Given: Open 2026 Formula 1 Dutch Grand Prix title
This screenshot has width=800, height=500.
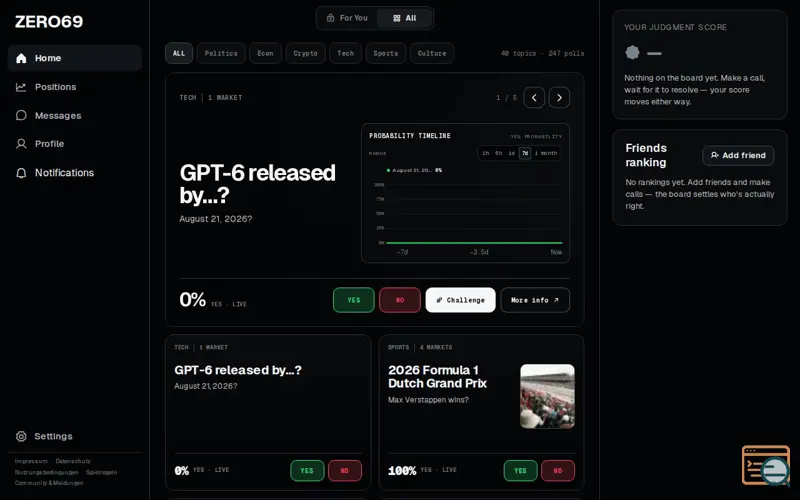Looking at the screenshot, I should (437, 377).
